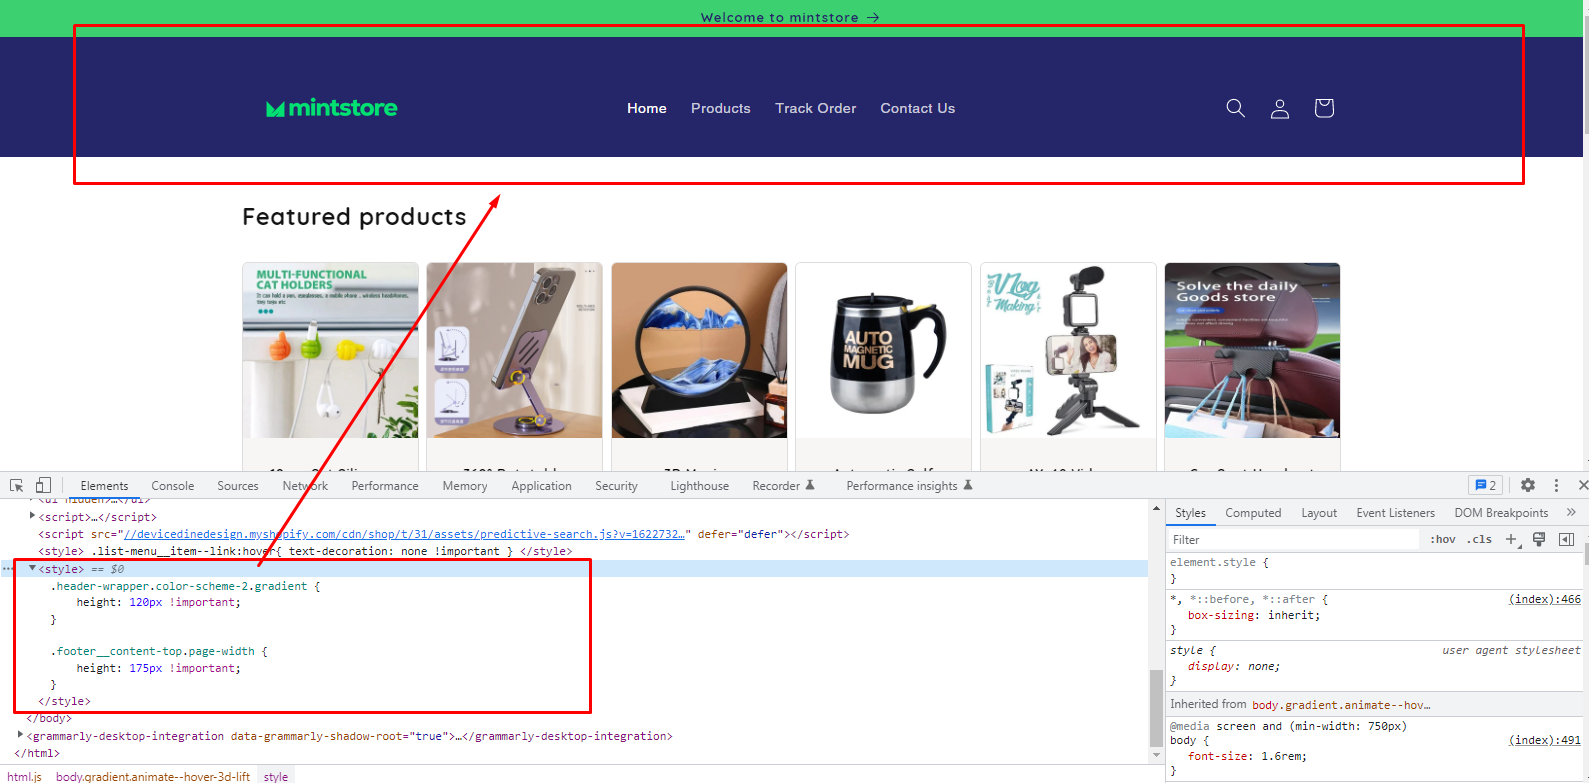
Task: Click the Filter styles input field
Action: coord(1293,540)
